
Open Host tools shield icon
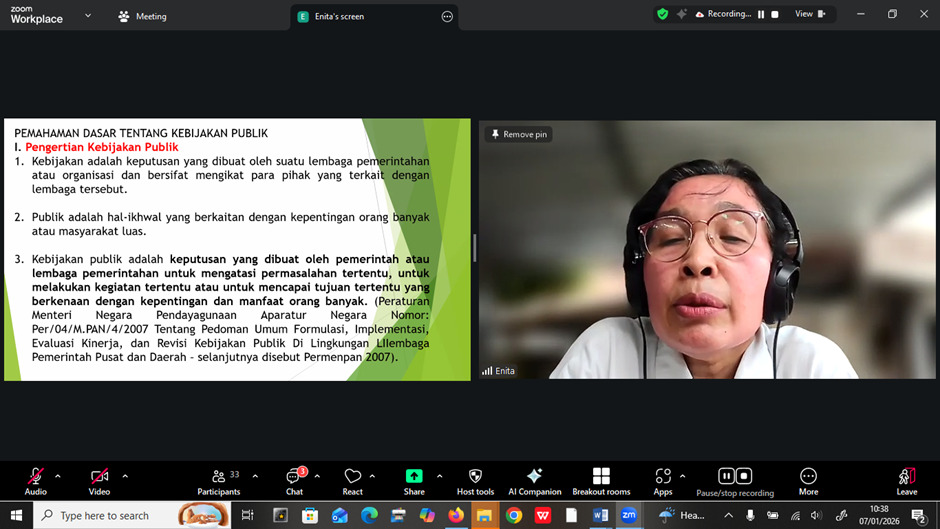coord(475,479)
